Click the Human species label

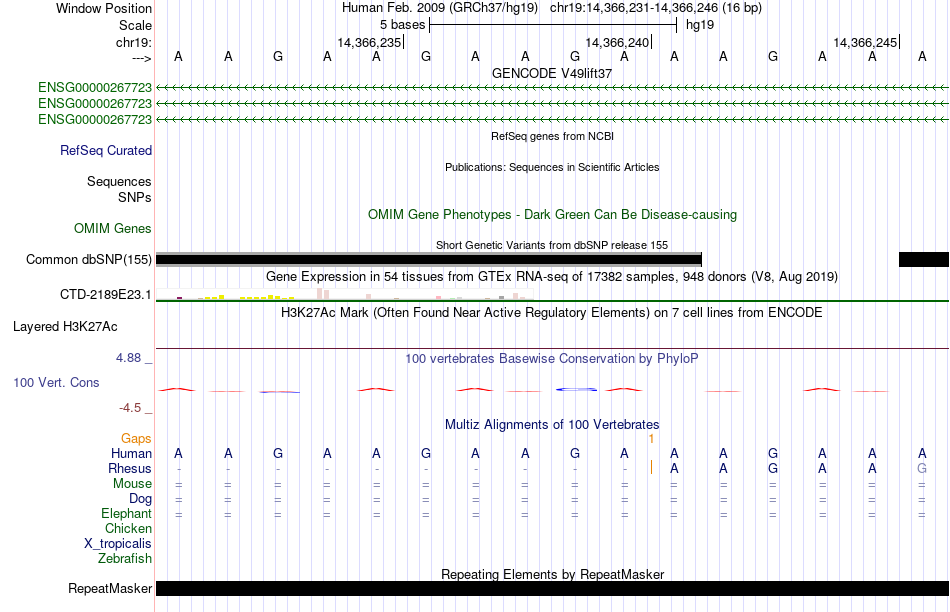point(131,453)
